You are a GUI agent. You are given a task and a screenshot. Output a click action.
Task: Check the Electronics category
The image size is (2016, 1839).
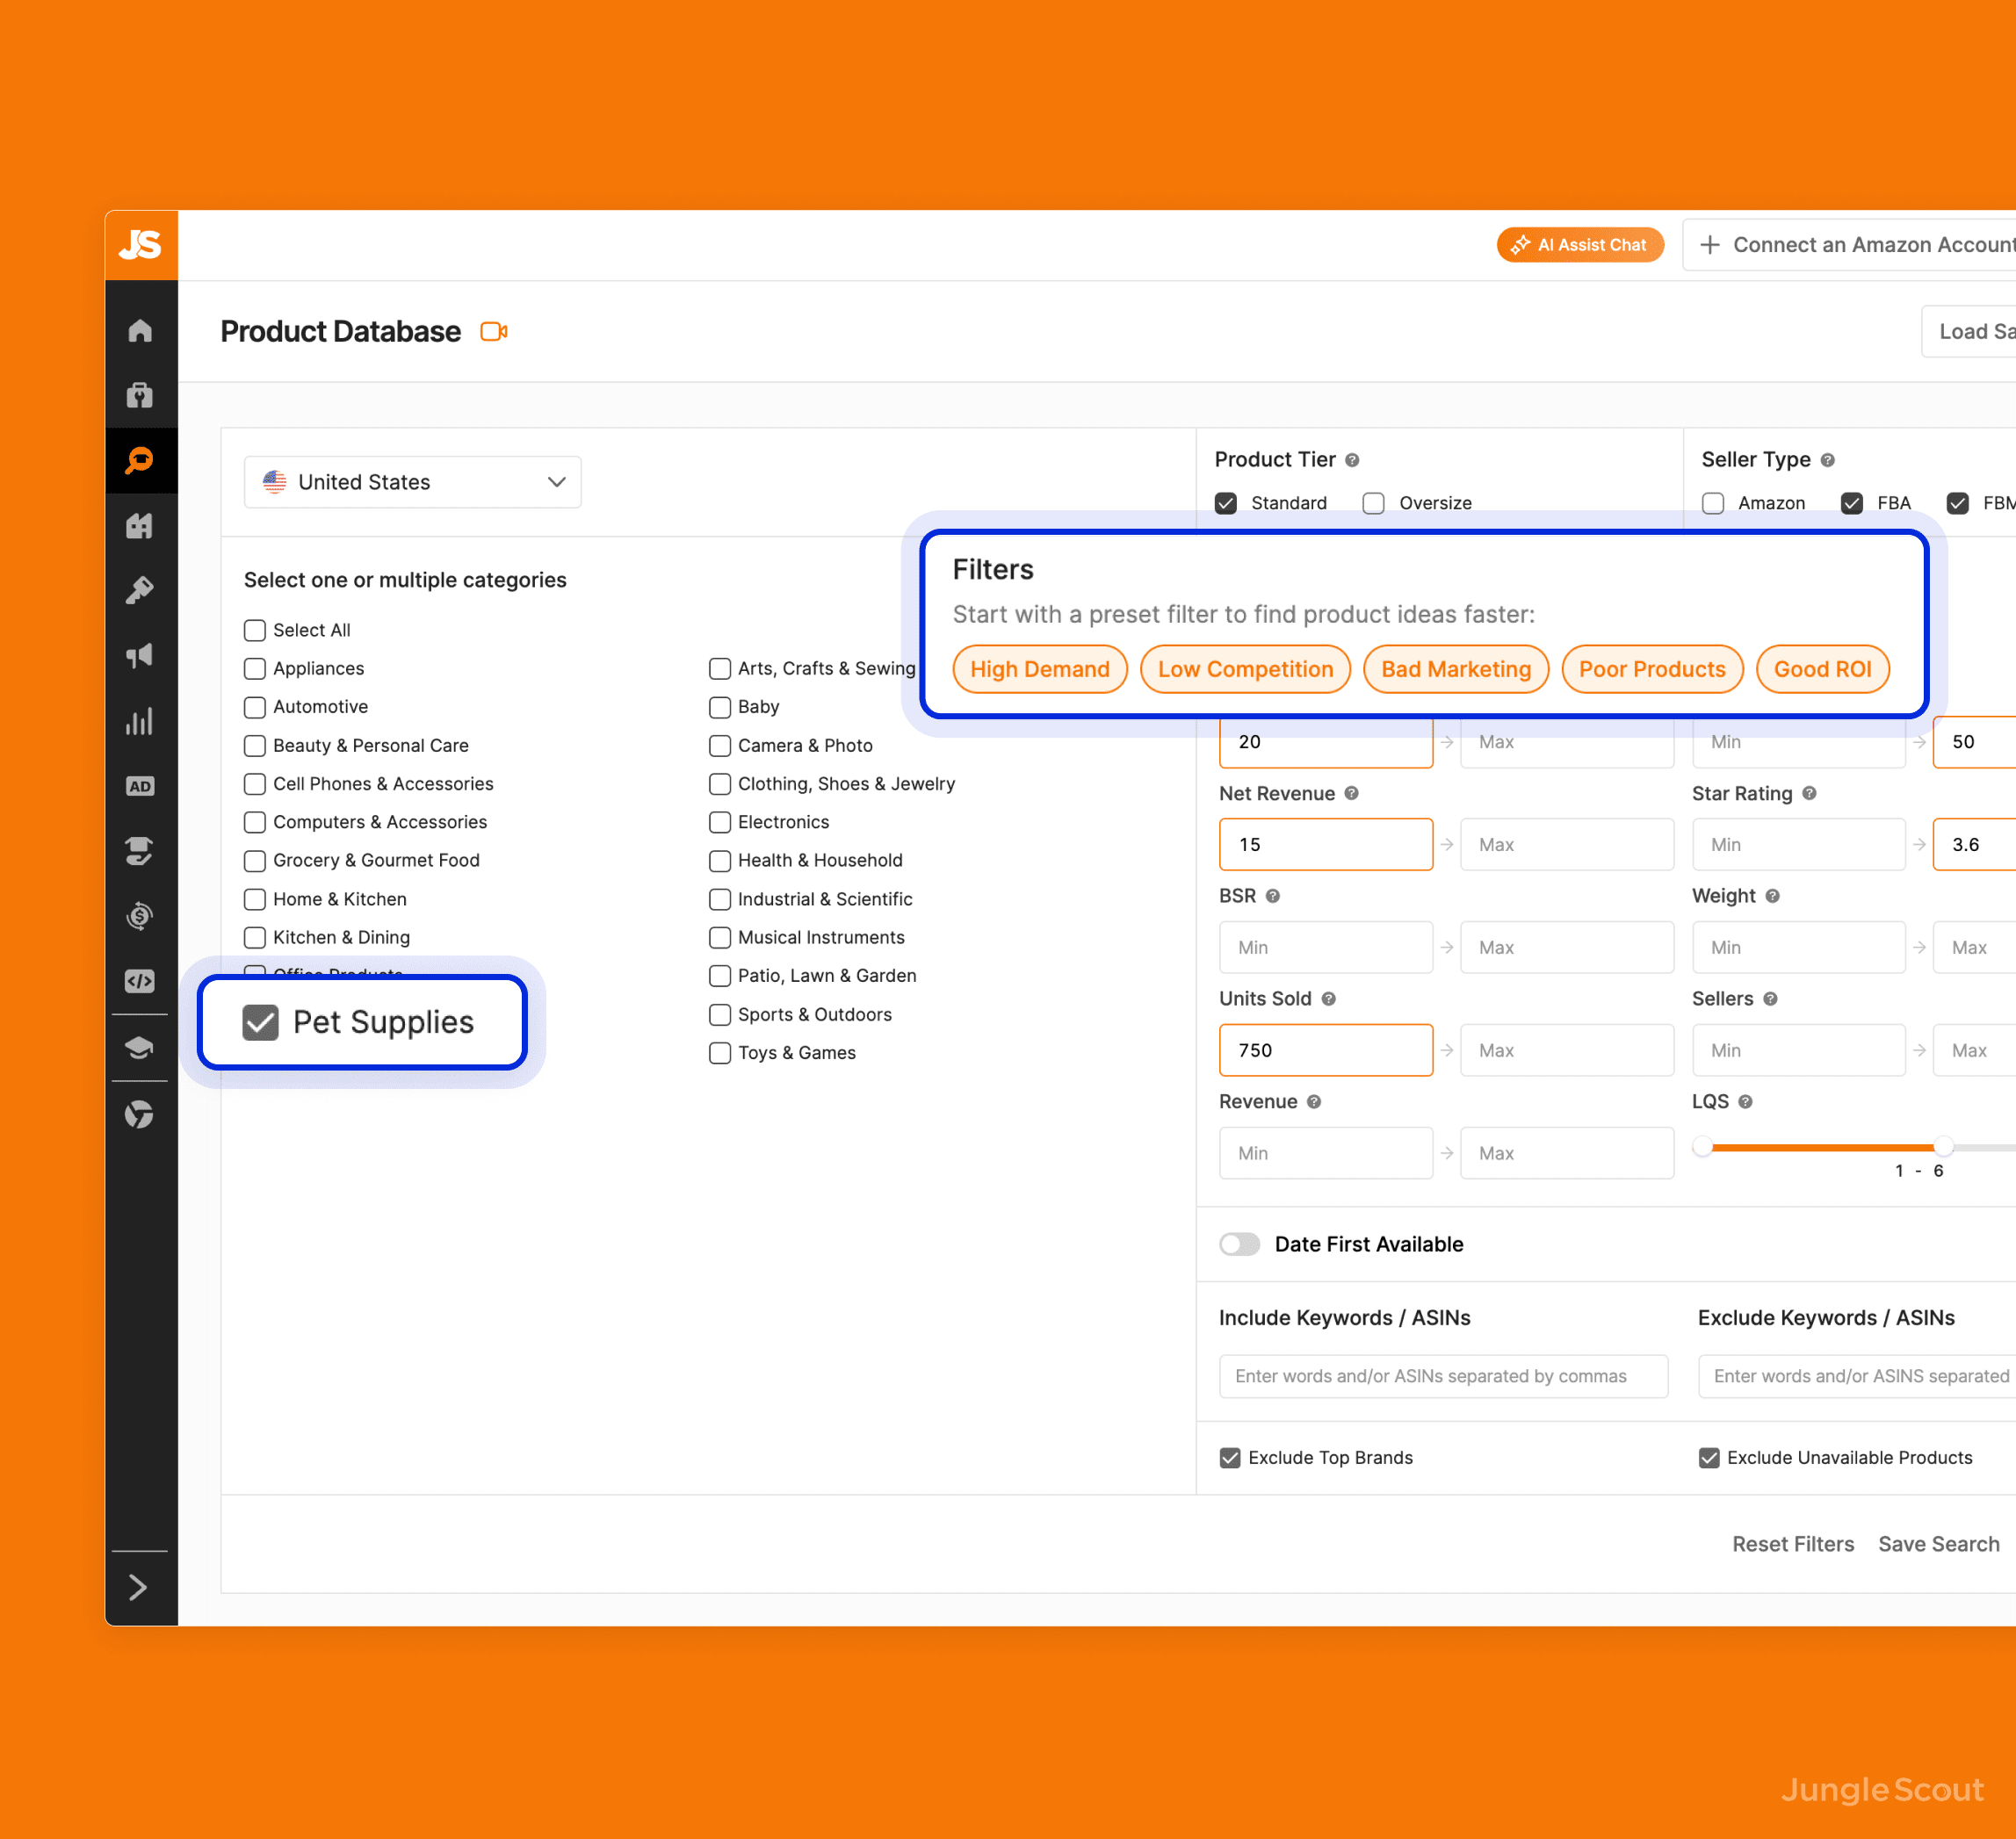click(x=720, y=822)
